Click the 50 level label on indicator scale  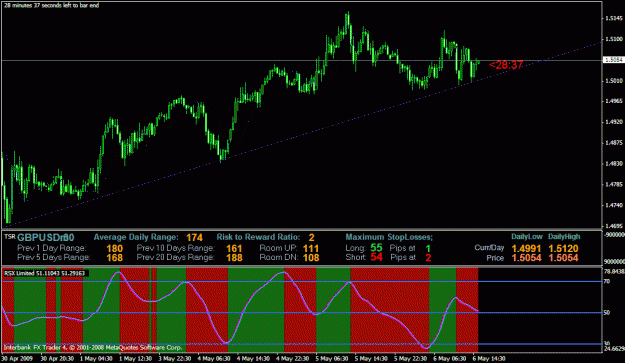[607, 313]
